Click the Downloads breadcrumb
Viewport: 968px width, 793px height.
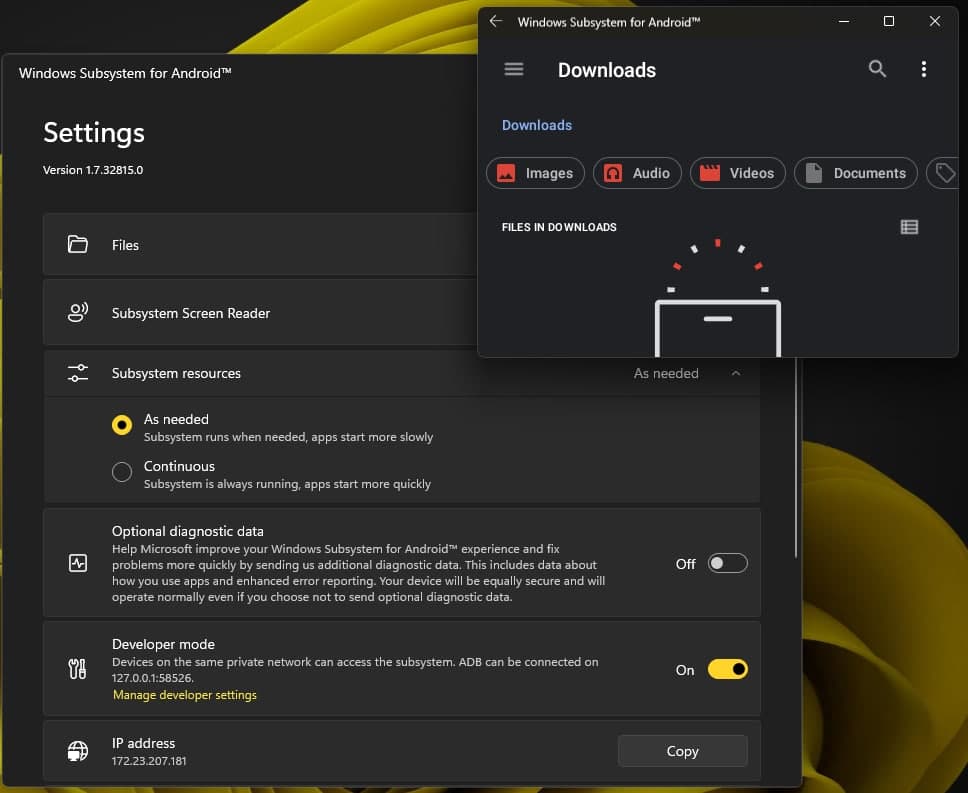click(536, 125)
